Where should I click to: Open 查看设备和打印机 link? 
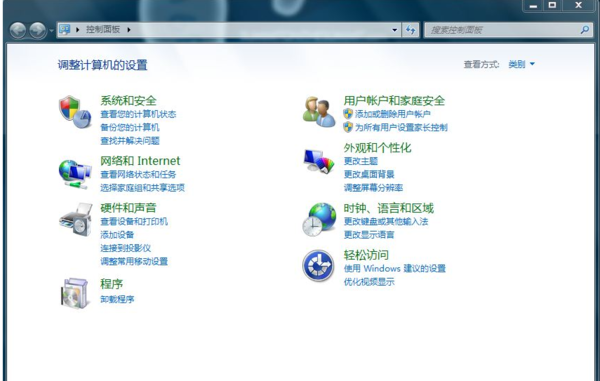pos(134,221)
